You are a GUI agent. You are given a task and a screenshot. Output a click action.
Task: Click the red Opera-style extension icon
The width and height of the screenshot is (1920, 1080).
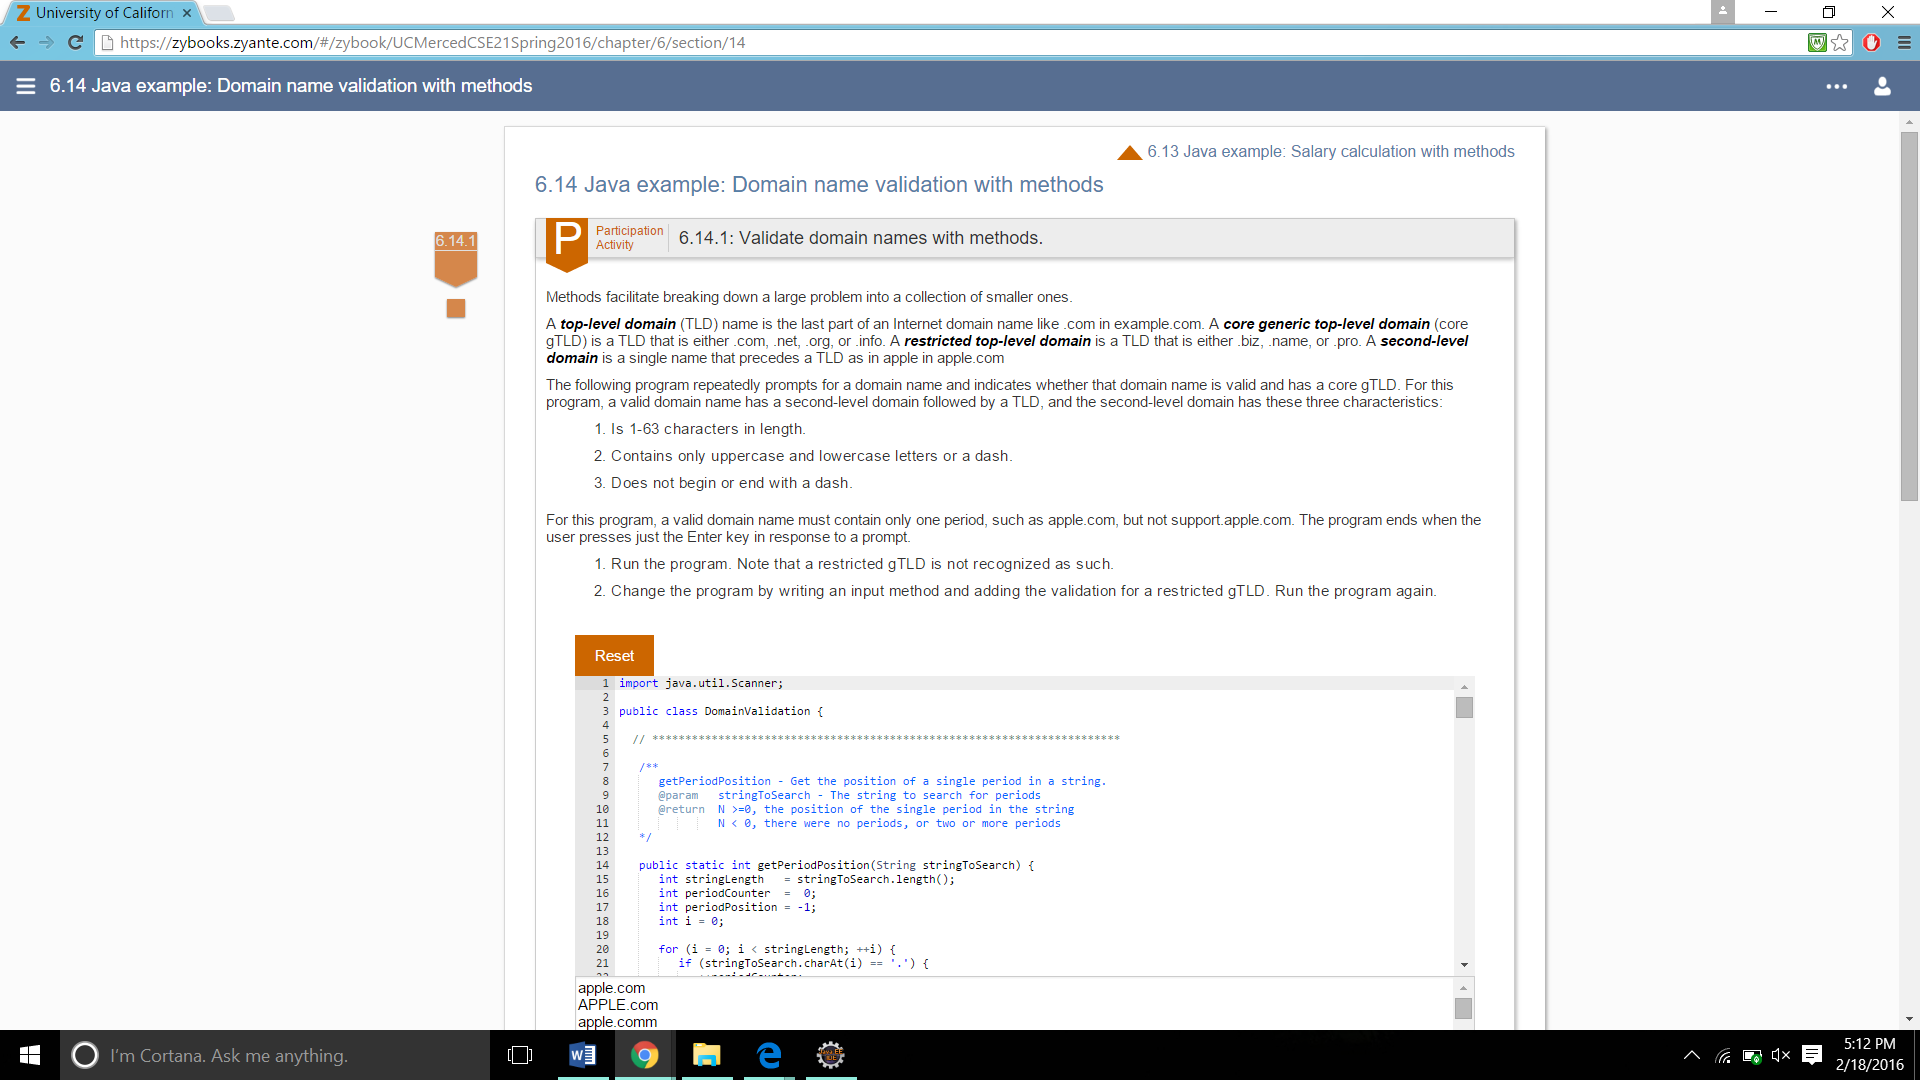pyautogui.click(x=1872, y=42)
